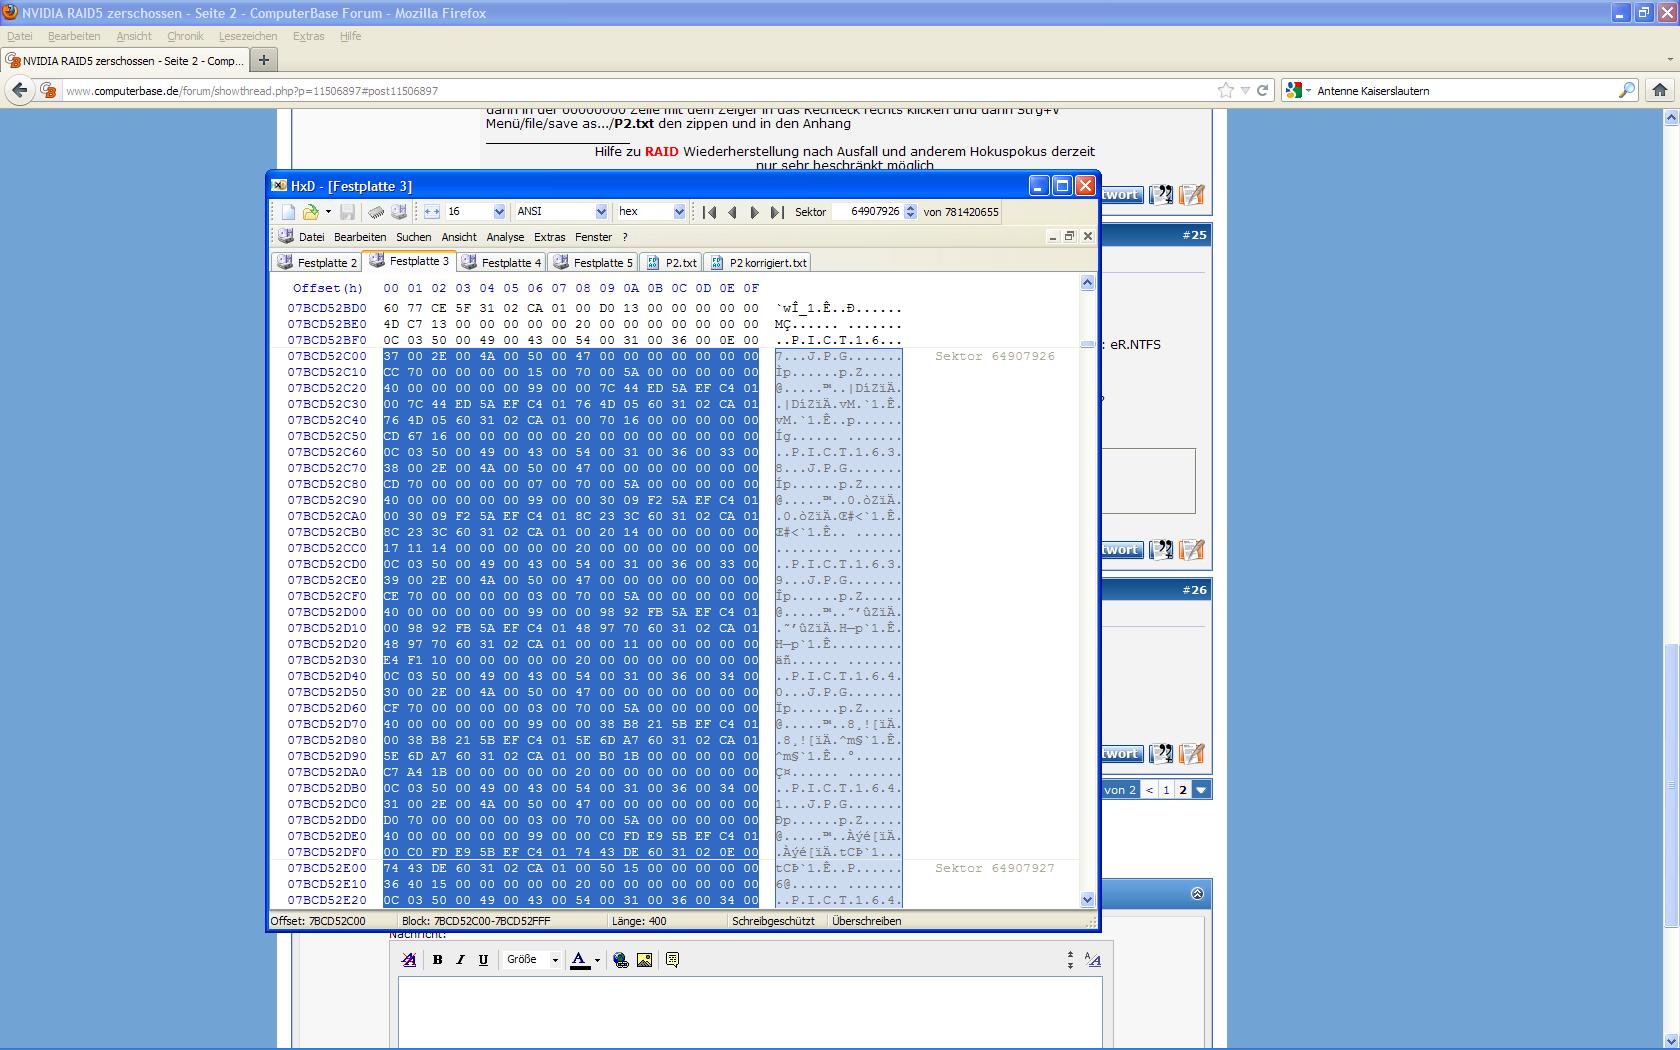
Task: Reload the page in Firefox
Action: (1263, 90)
